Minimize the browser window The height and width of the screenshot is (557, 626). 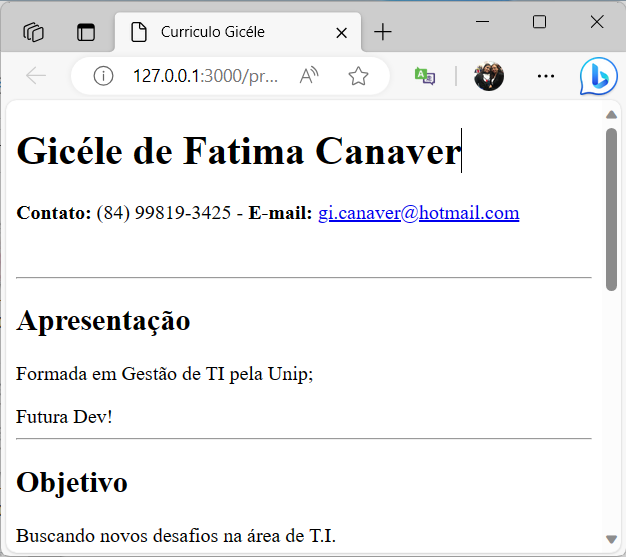482,22
